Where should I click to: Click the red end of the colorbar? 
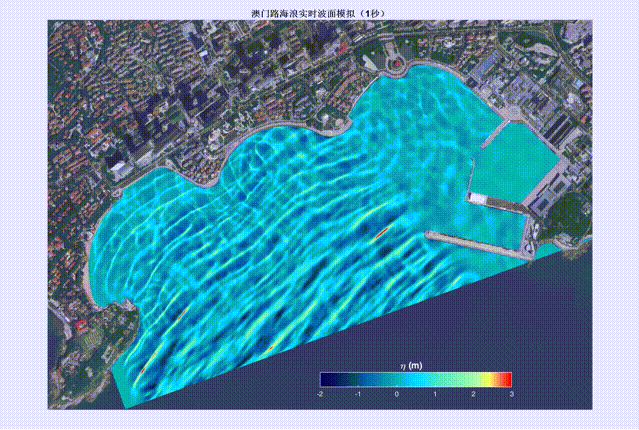pos(506,379)
